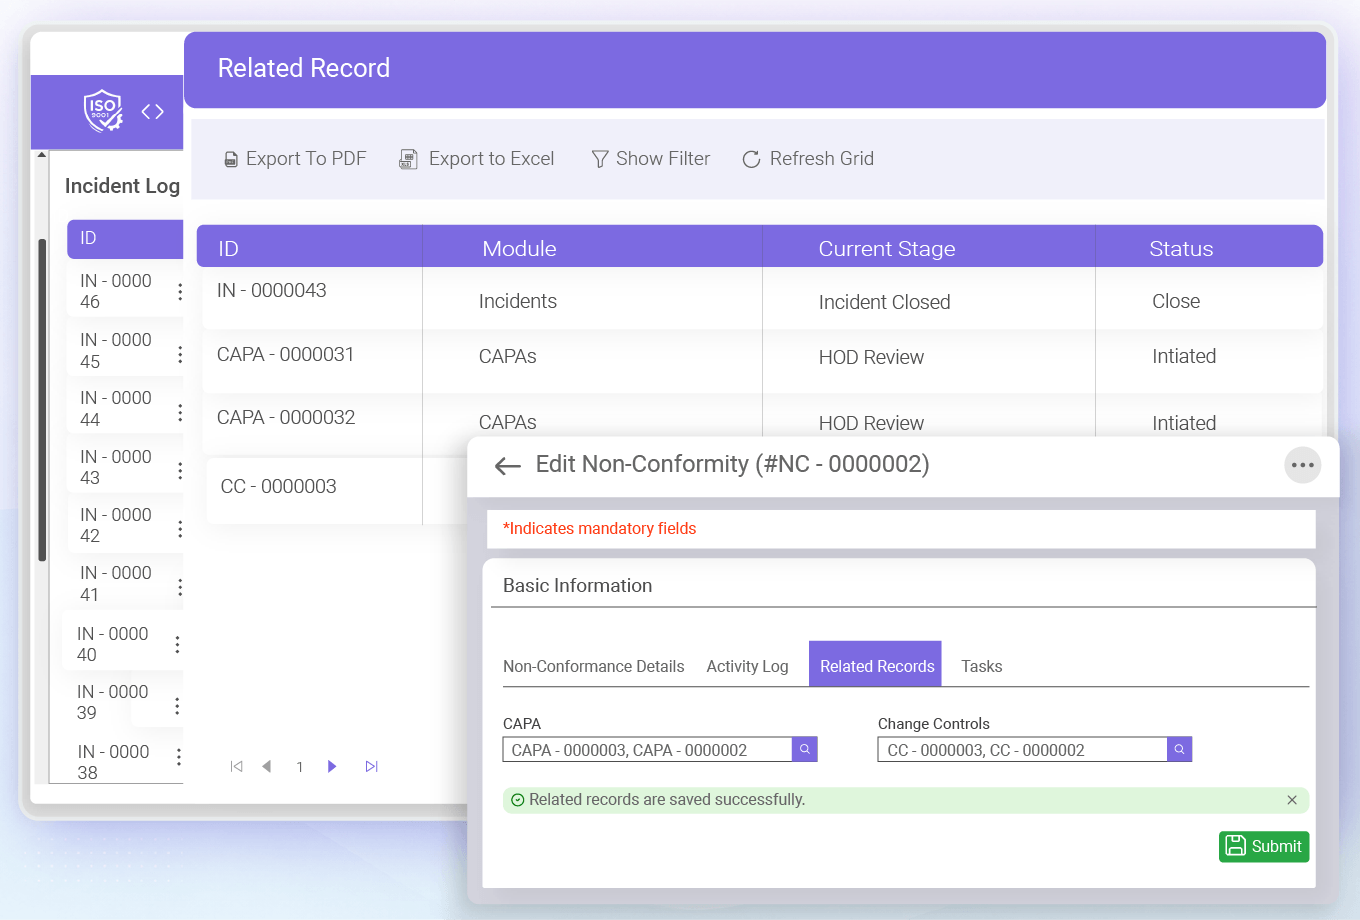
Task: Click the search icon of Change Controls field
Action: [x=1180, y=749]
